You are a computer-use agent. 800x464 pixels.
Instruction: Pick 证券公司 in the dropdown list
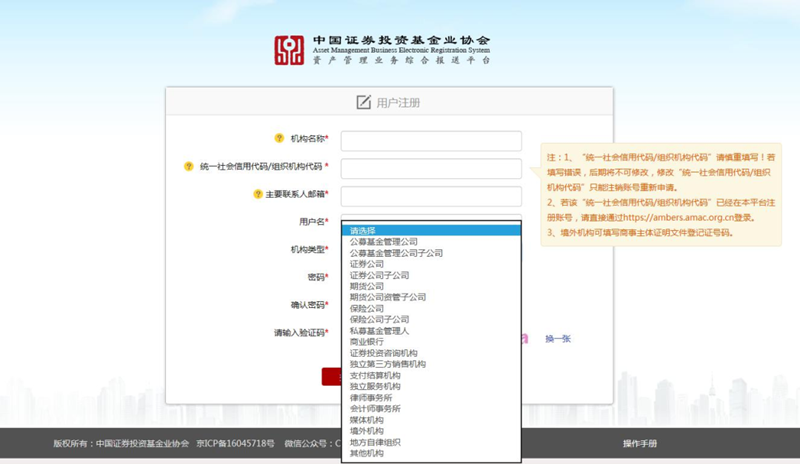pyautogui.click(x=366, y=264)
